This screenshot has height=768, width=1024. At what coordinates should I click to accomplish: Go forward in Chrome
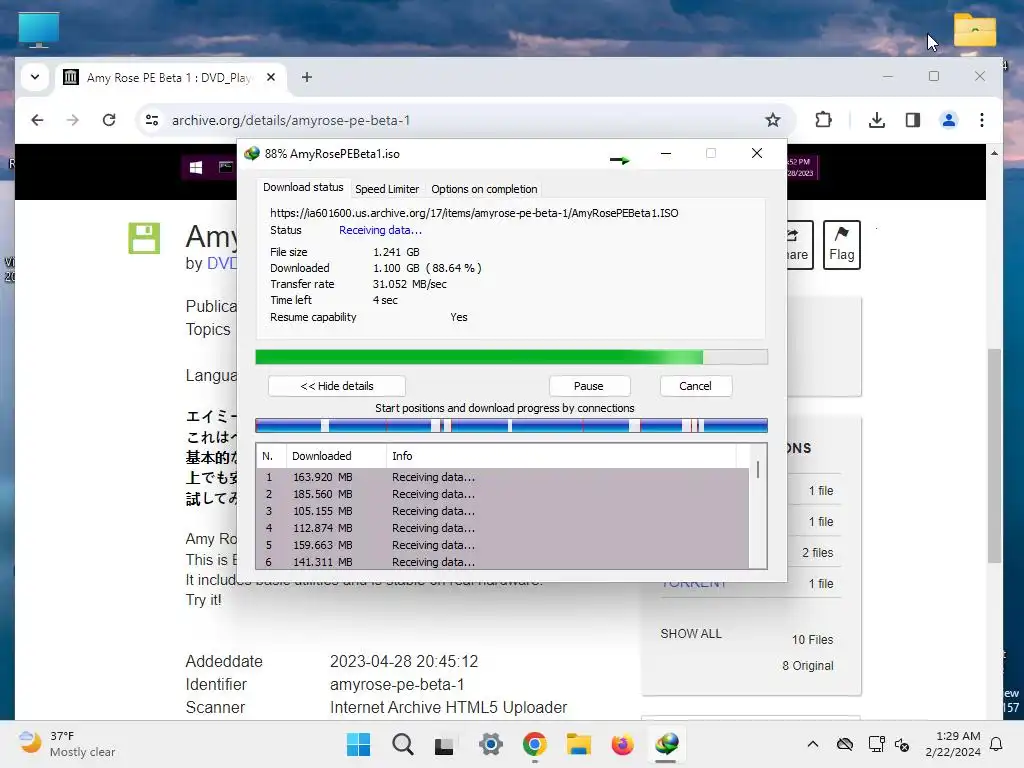point(72,120)
